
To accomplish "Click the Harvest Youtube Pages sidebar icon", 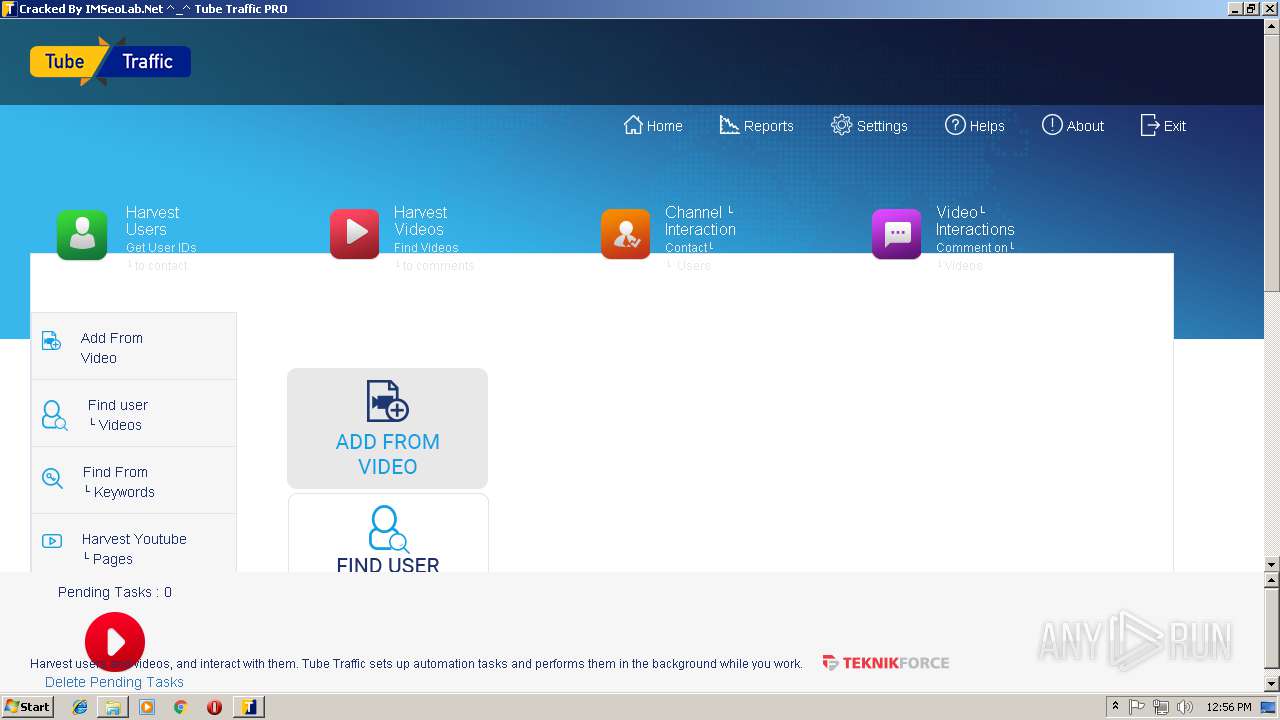I will (52, 541).
